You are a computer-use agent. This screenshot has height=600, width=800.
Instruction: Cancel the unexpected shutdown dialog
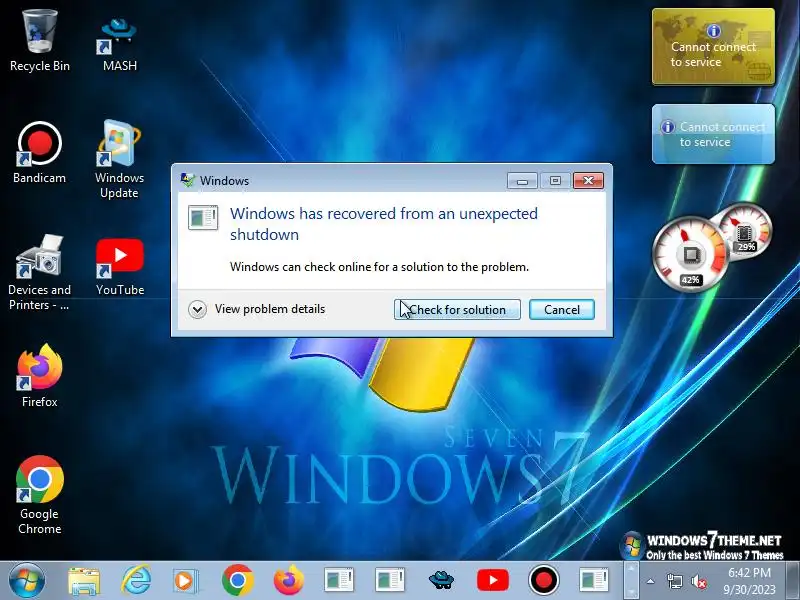coord(562,310)
